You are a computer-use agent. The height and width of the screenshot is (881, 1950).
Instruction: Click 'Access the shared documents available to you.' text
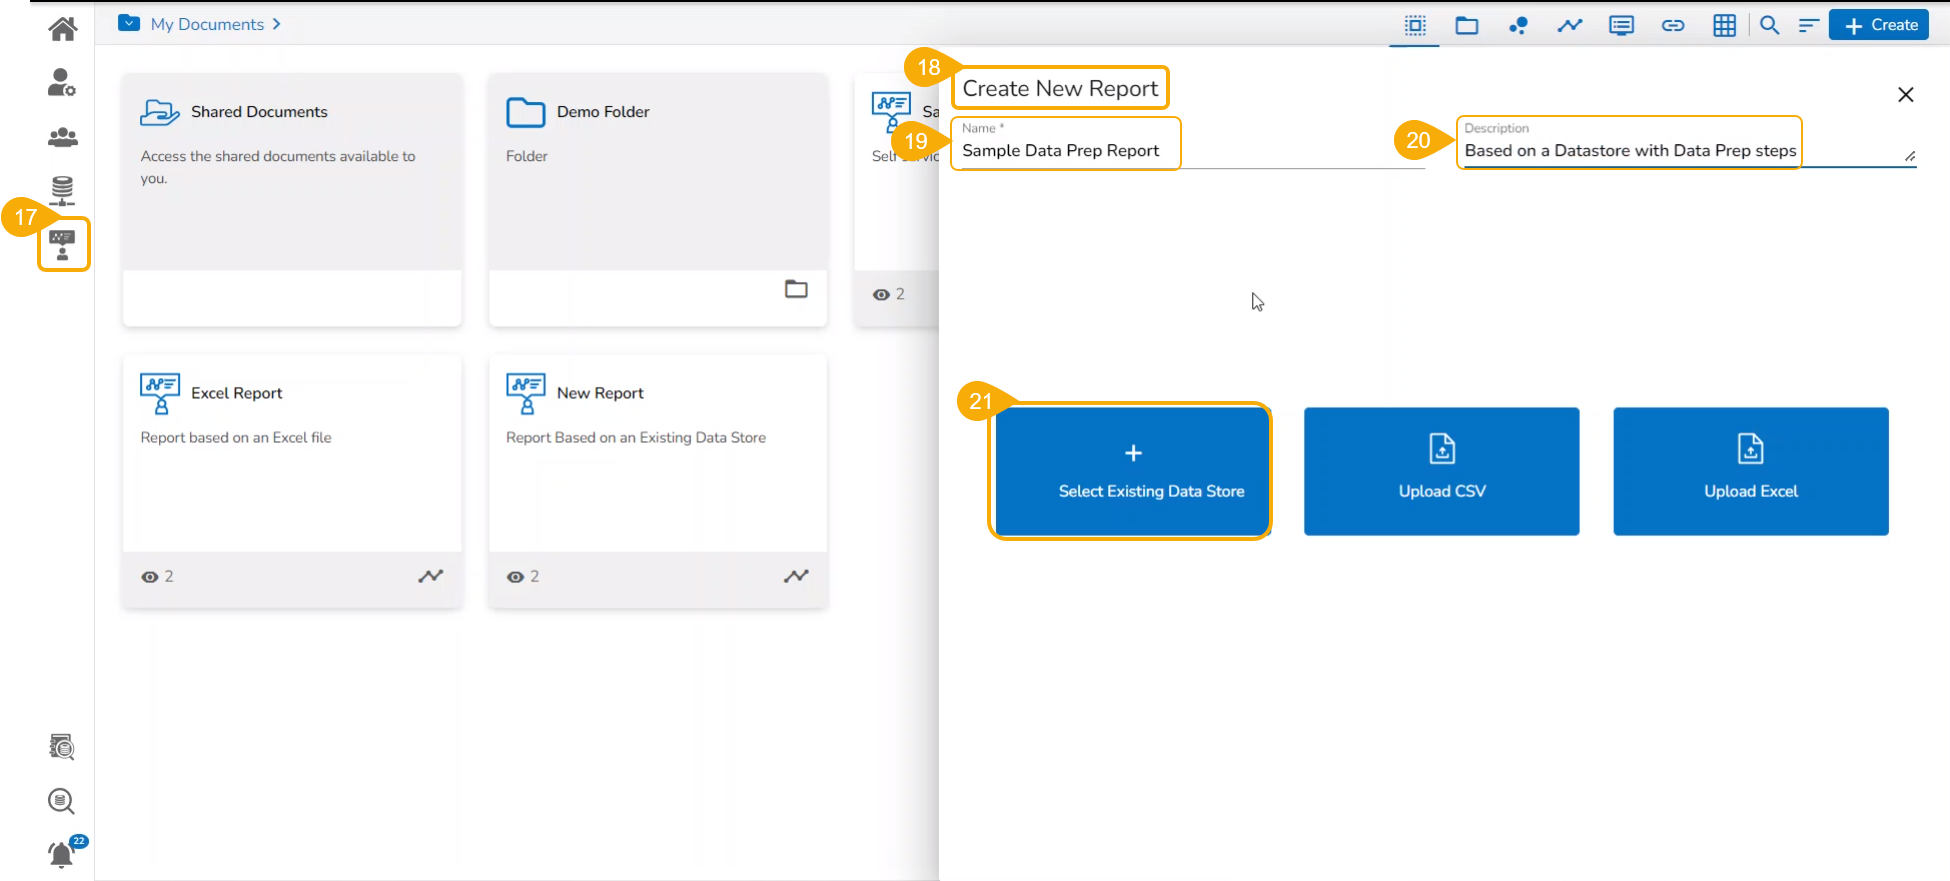[278, 167]
